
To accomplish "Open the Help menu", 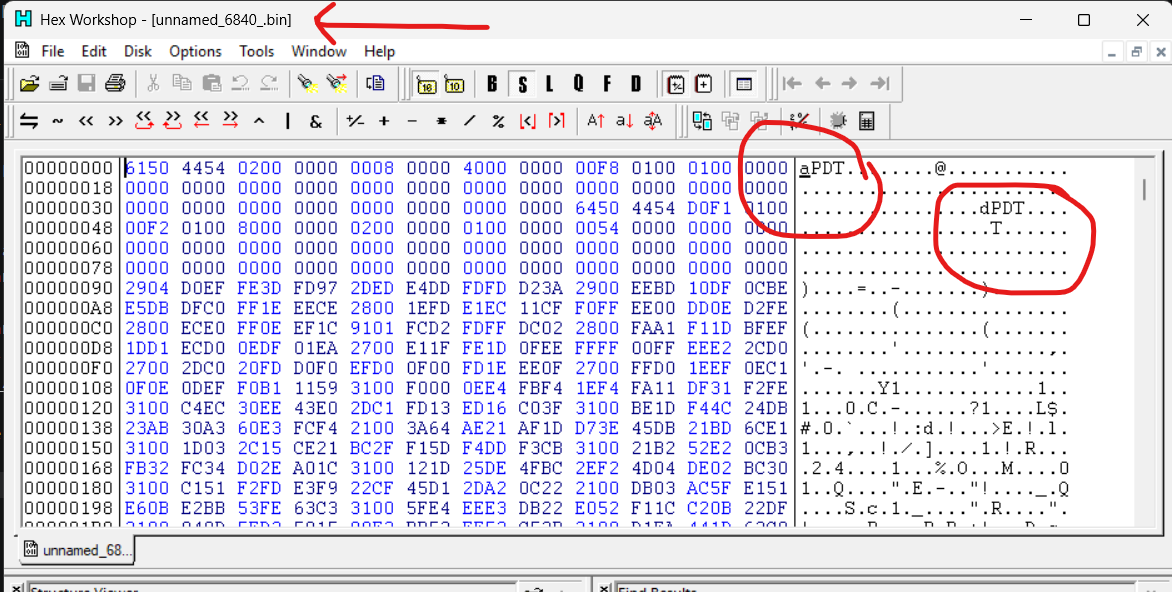I will [379, 51].
